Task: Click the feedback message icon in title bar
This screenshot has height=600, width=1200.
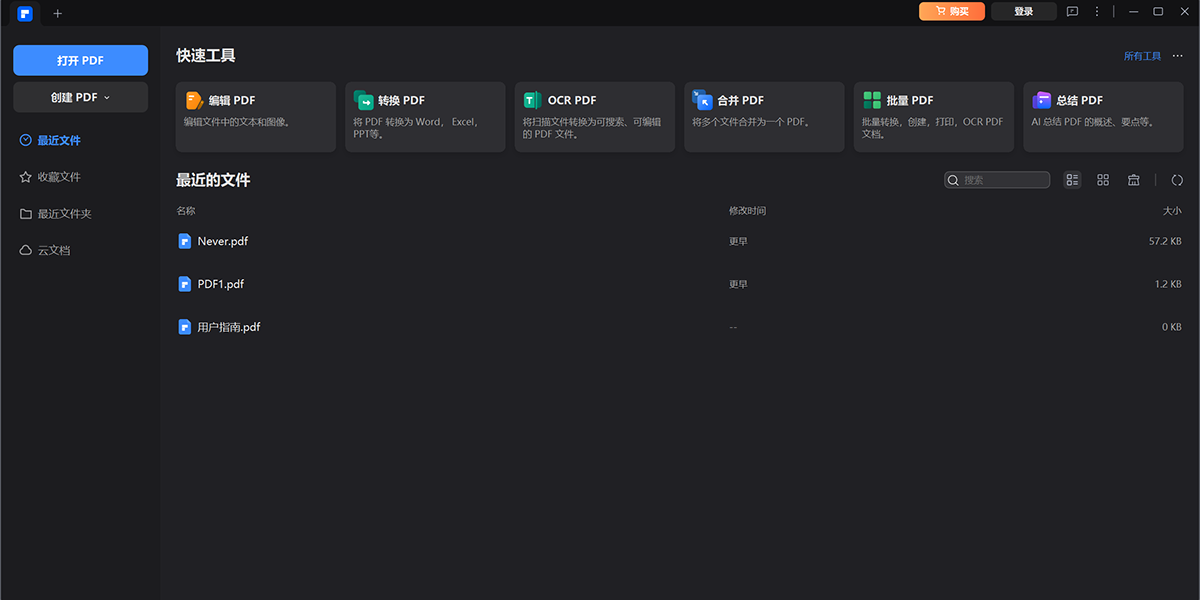Action: pyautogui.click(x=1072, y=12)
